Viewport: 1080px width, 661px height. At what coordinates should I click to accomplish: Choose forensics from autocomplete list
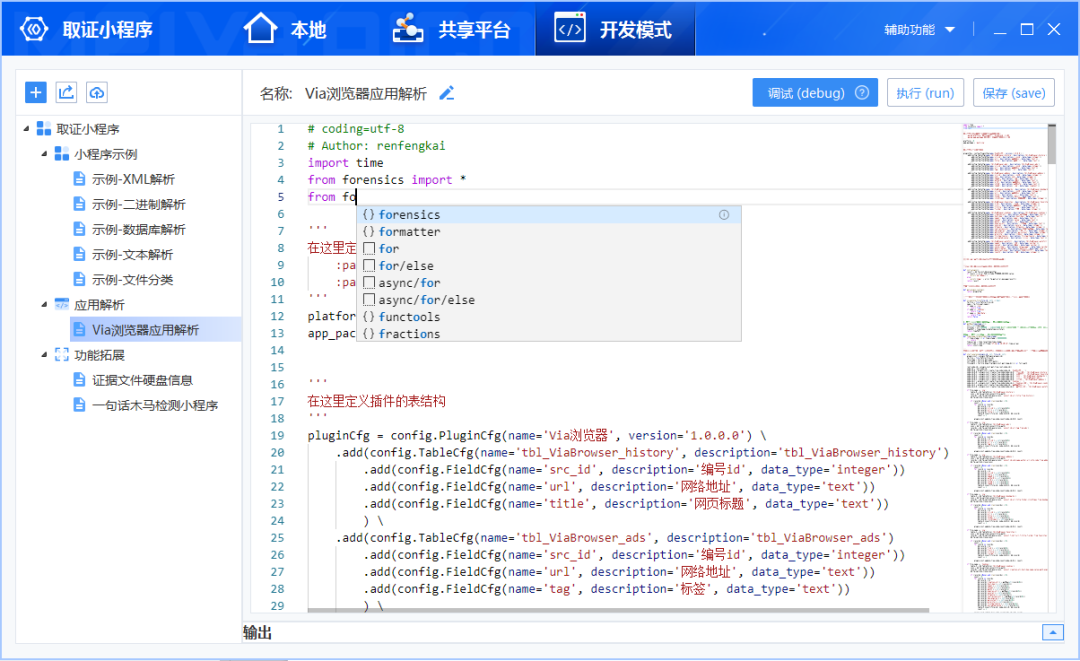click(x=548, y=215)
